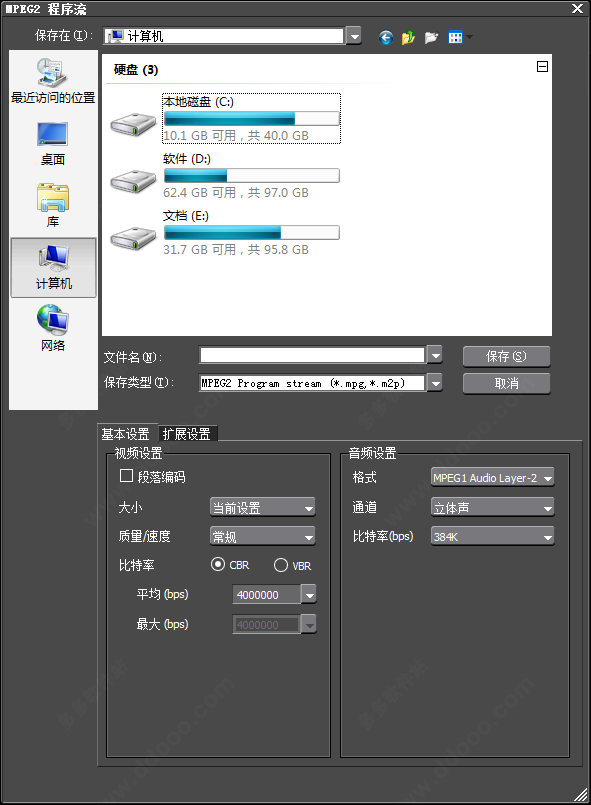Open 最近访问的位置 in sidebar
The image size is (591, 805).
(53, 81)
